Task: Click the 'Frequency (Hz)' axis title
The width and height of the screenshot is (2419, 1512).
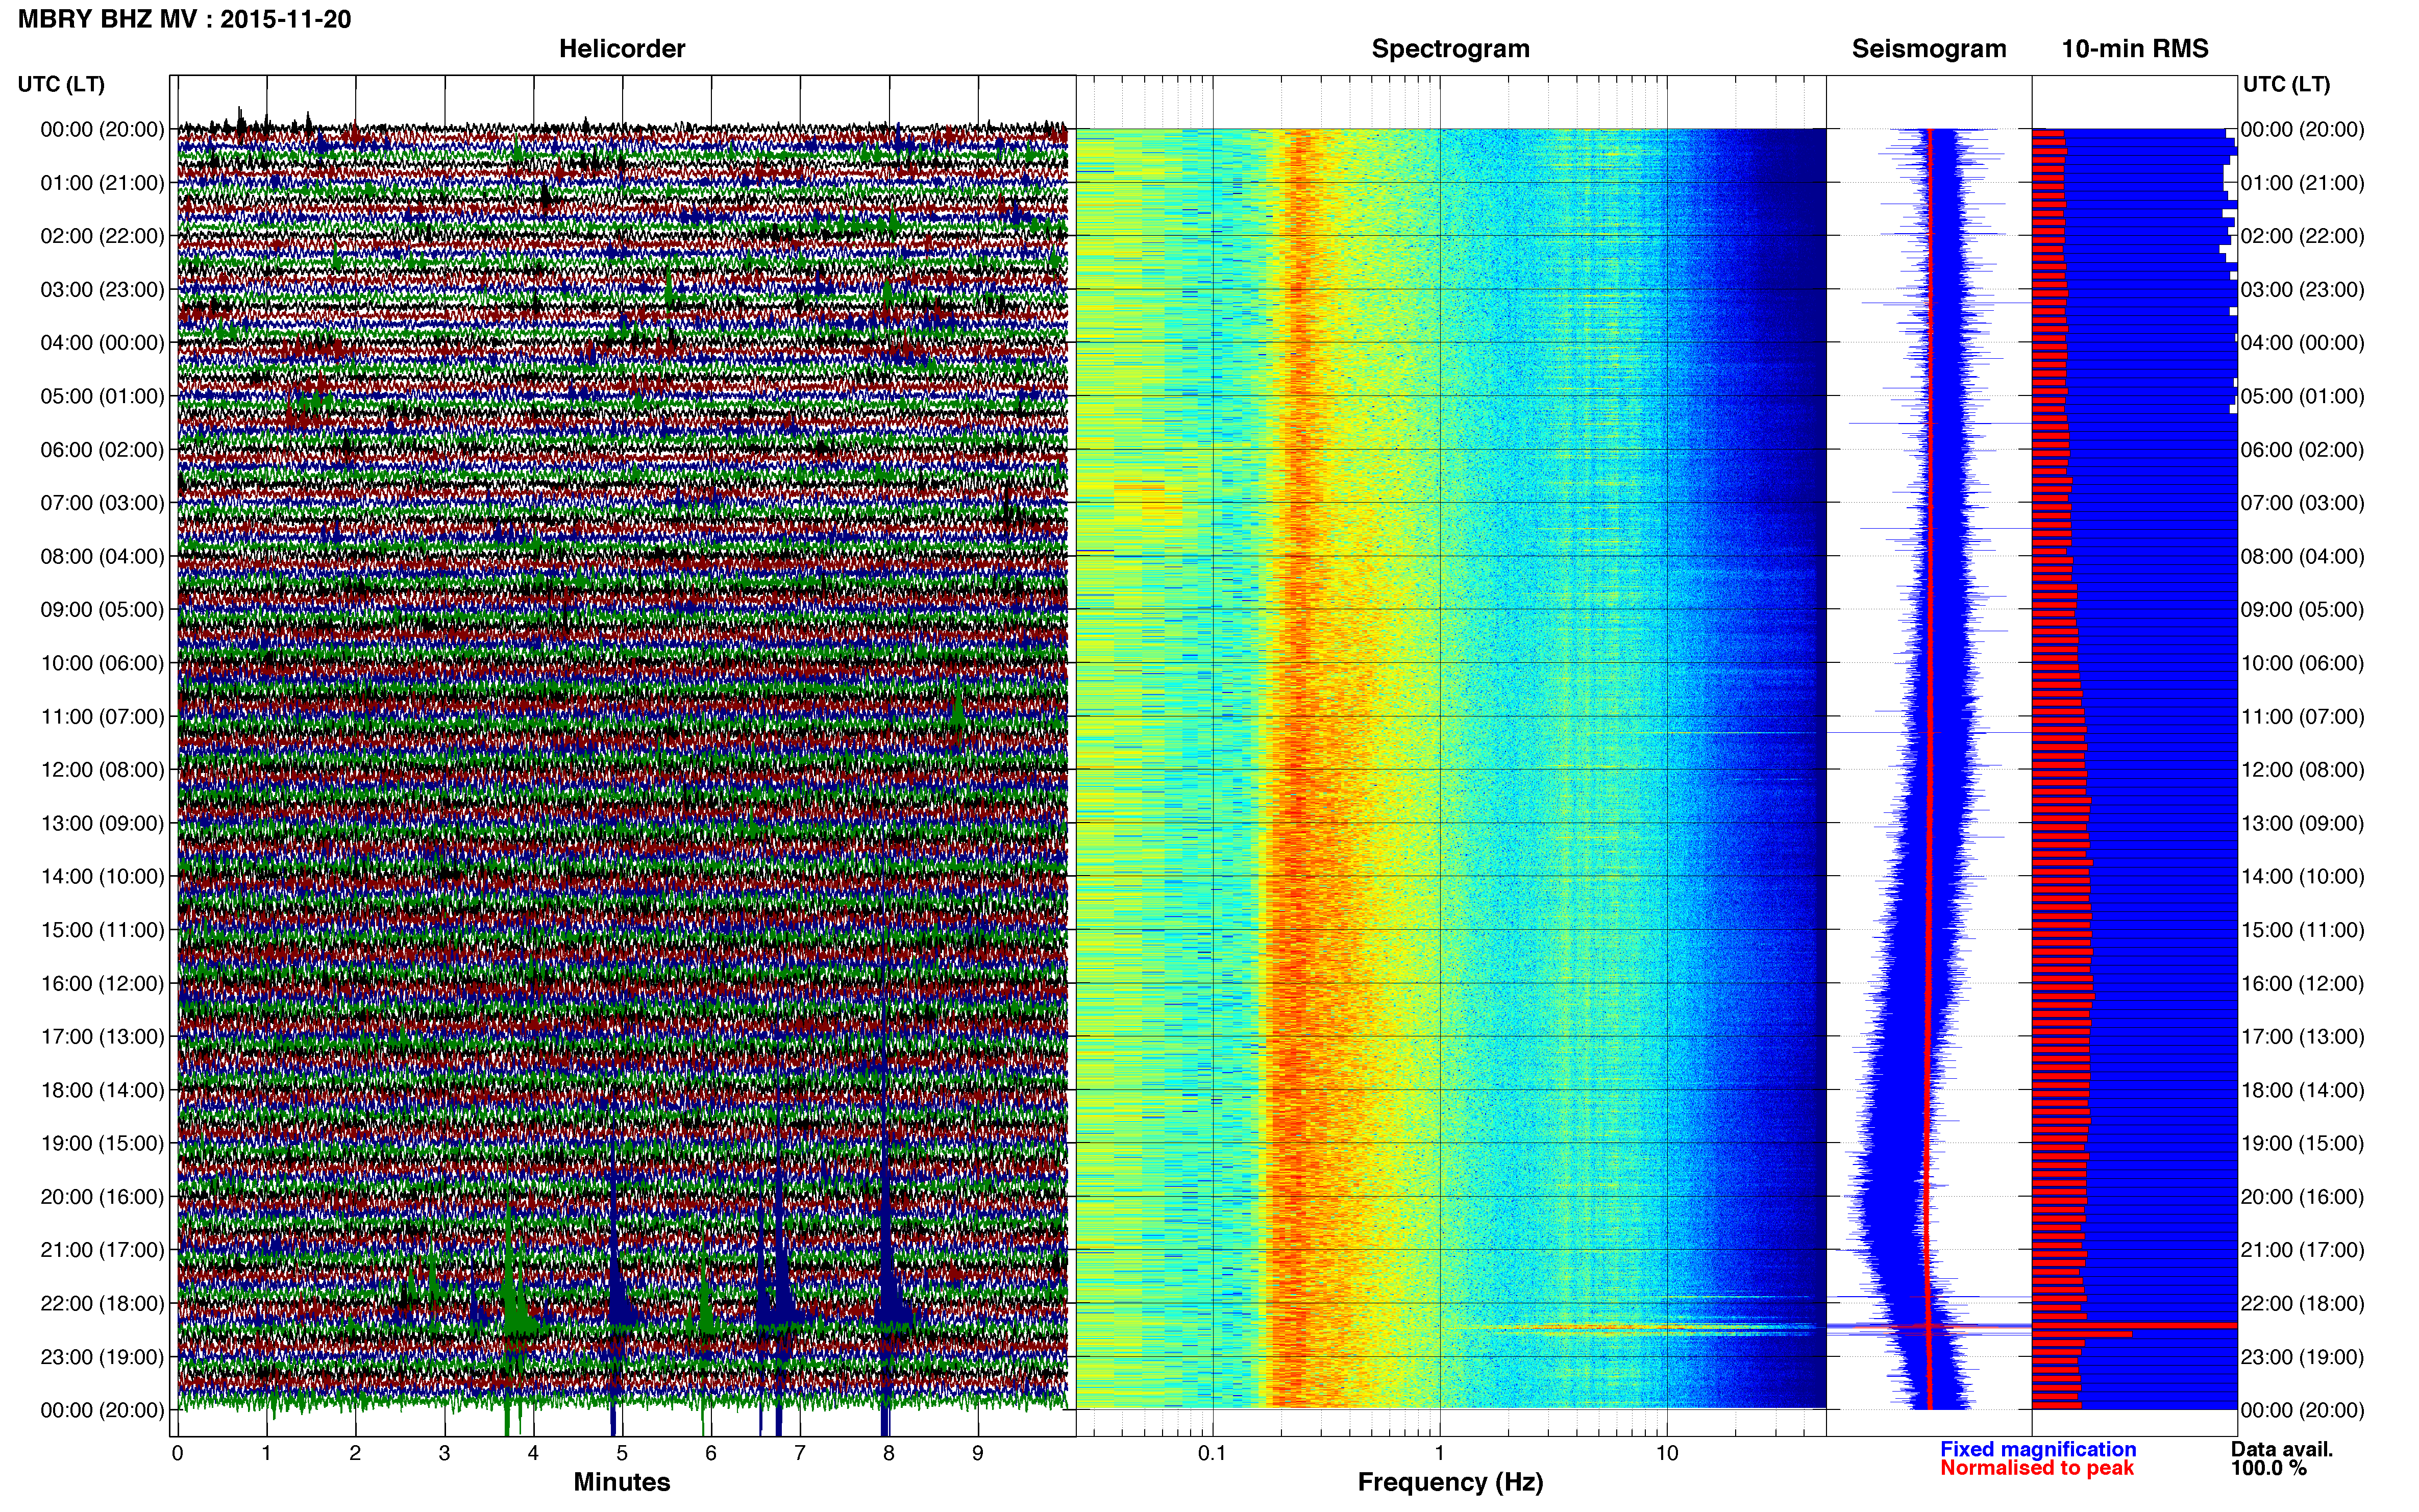Action: click(x=1450, y=1482)
